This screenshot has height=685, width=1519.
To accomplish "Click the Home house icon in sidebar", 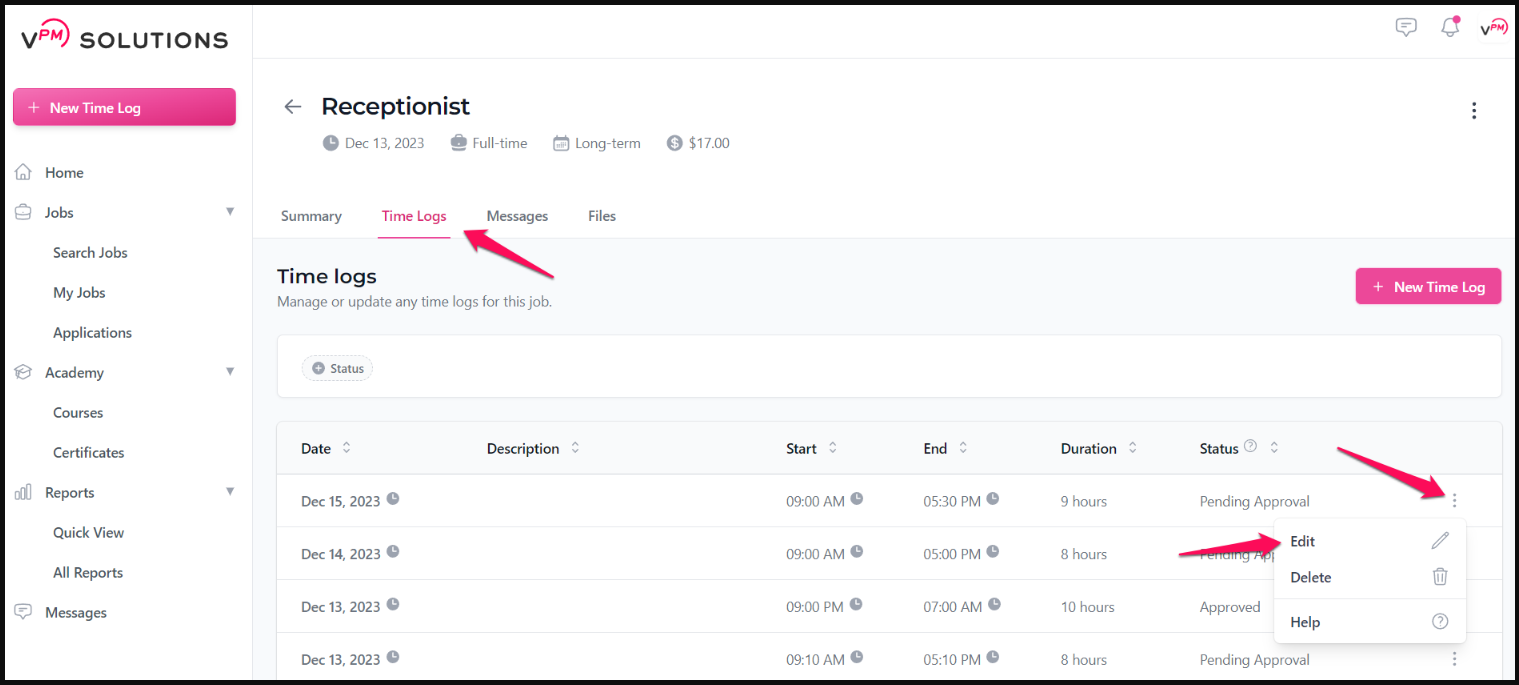I will [24, 172].
